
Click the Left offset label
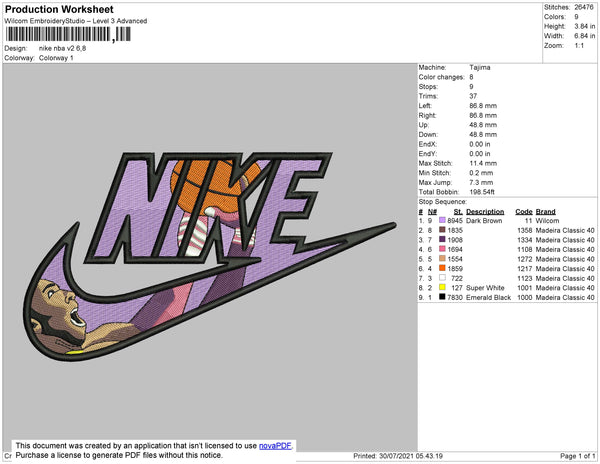point(425,106)
